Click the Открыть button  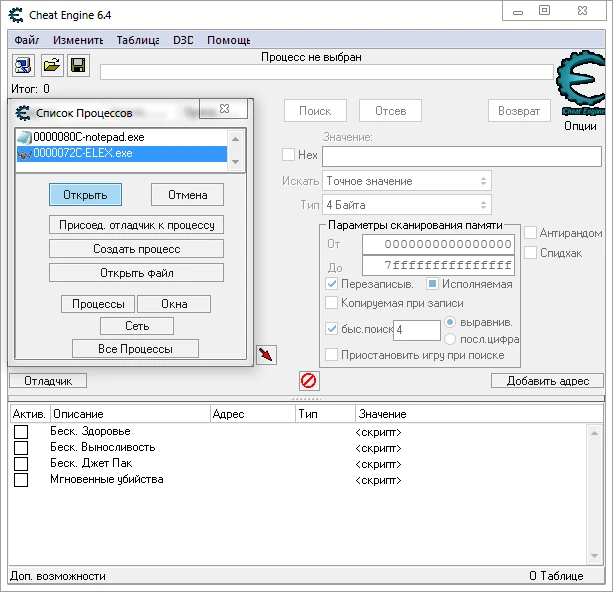85,195
